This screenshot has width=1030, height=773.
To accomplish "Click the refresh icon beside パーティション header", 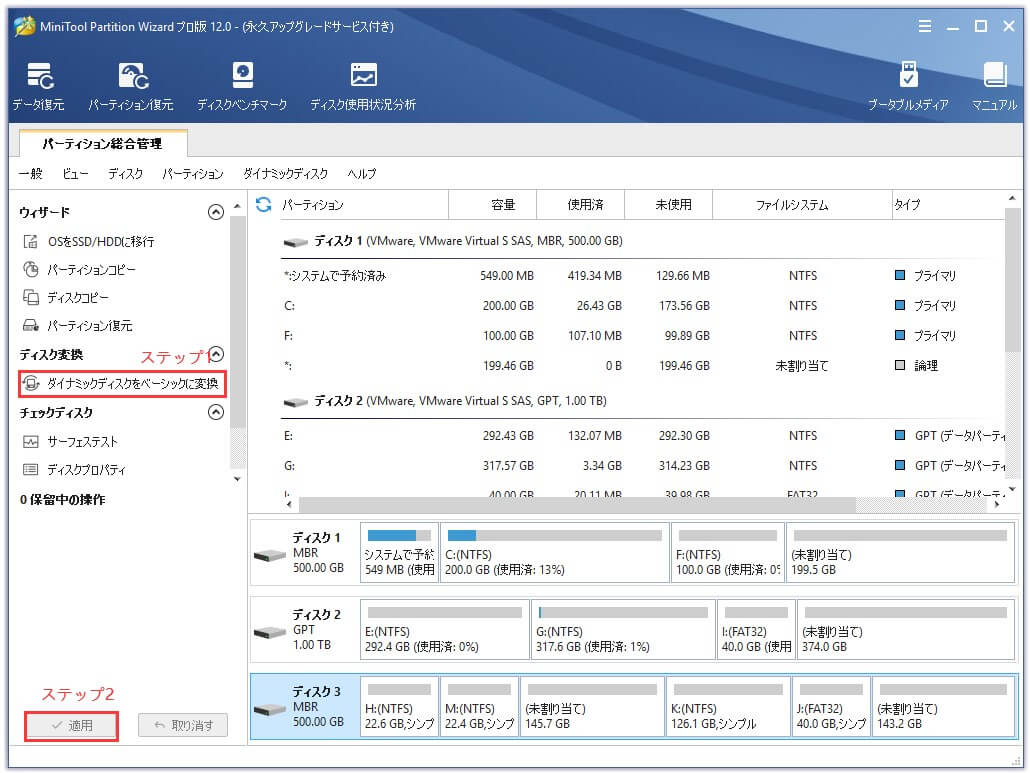I will pos(264,205).
